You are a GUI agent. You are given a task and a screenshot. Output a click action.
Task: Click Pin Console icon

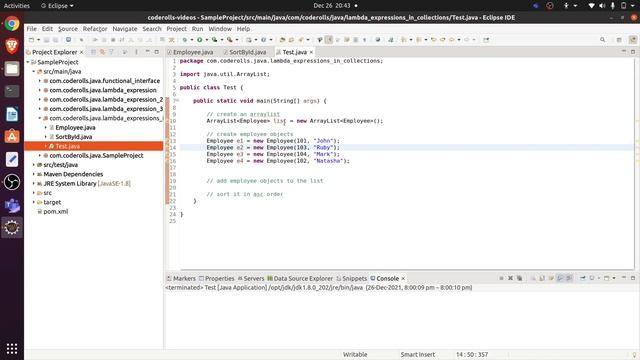pos(583,278)
